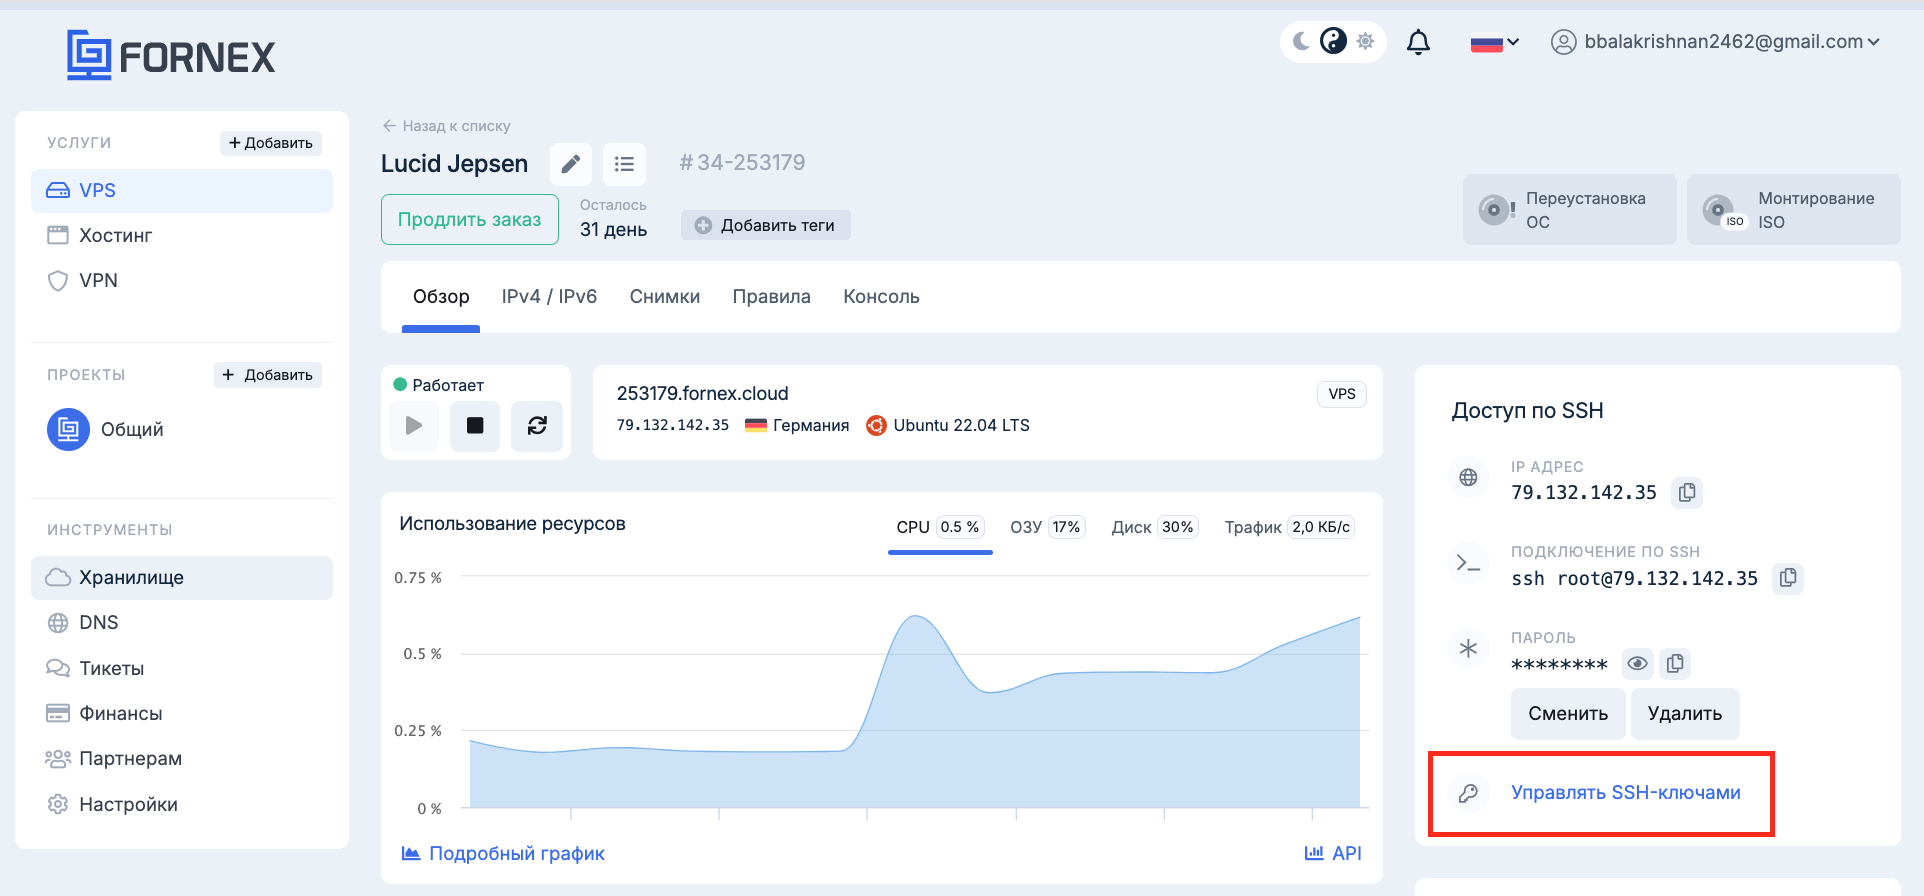Open the list icon next to the server name
Image resolution: width=1924 pixels, height=896 pixels.
click(x=625, y=164)
